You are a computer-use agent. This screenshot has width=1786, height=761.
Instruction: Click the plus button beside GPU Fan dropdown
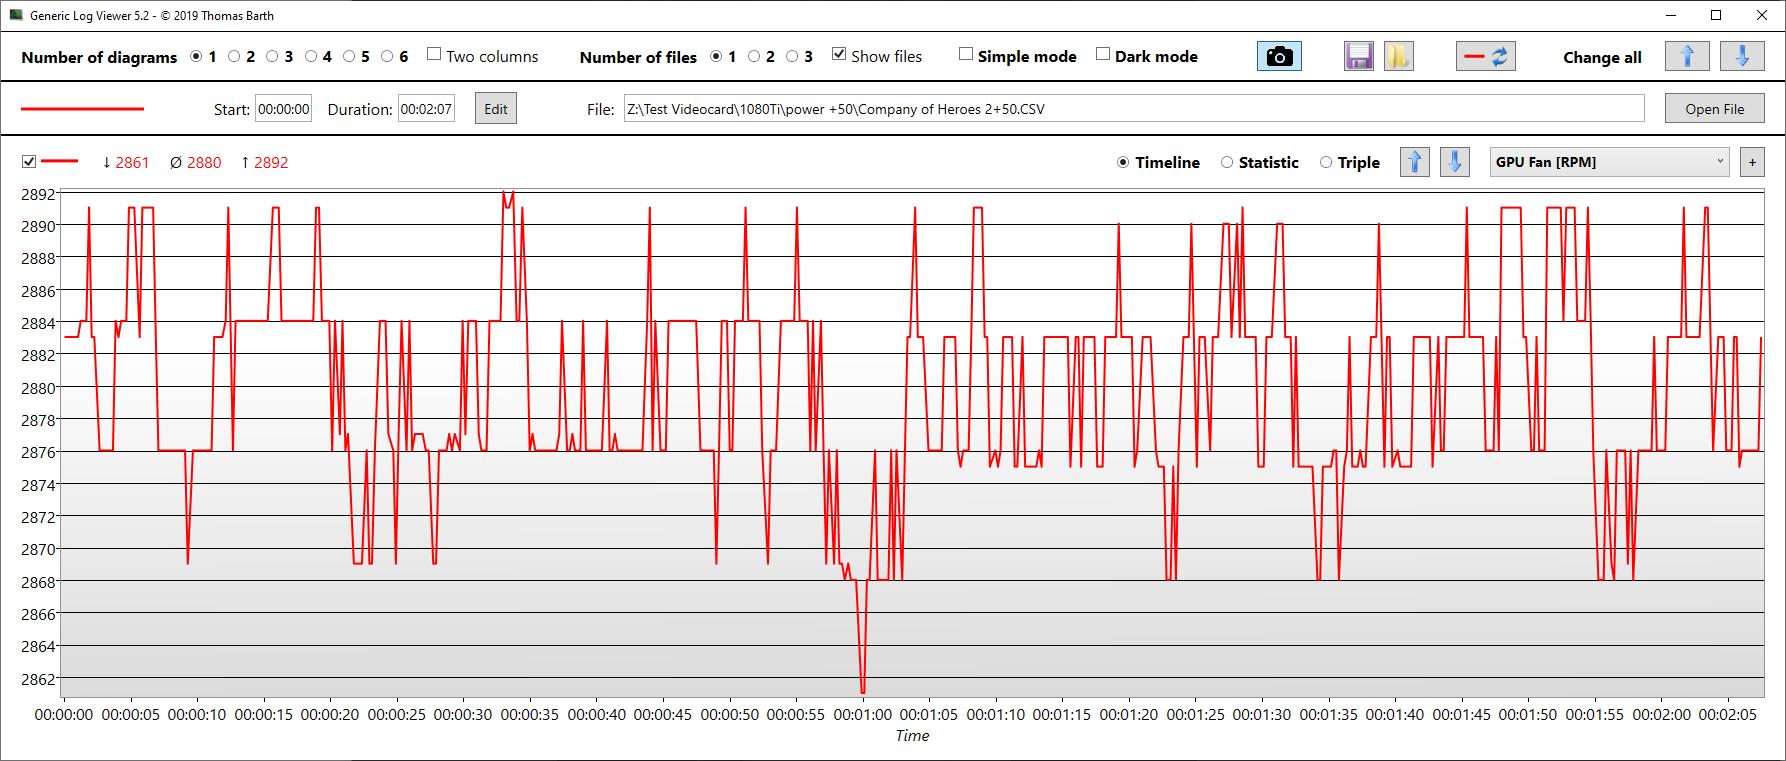click(x=1752, y=162)
